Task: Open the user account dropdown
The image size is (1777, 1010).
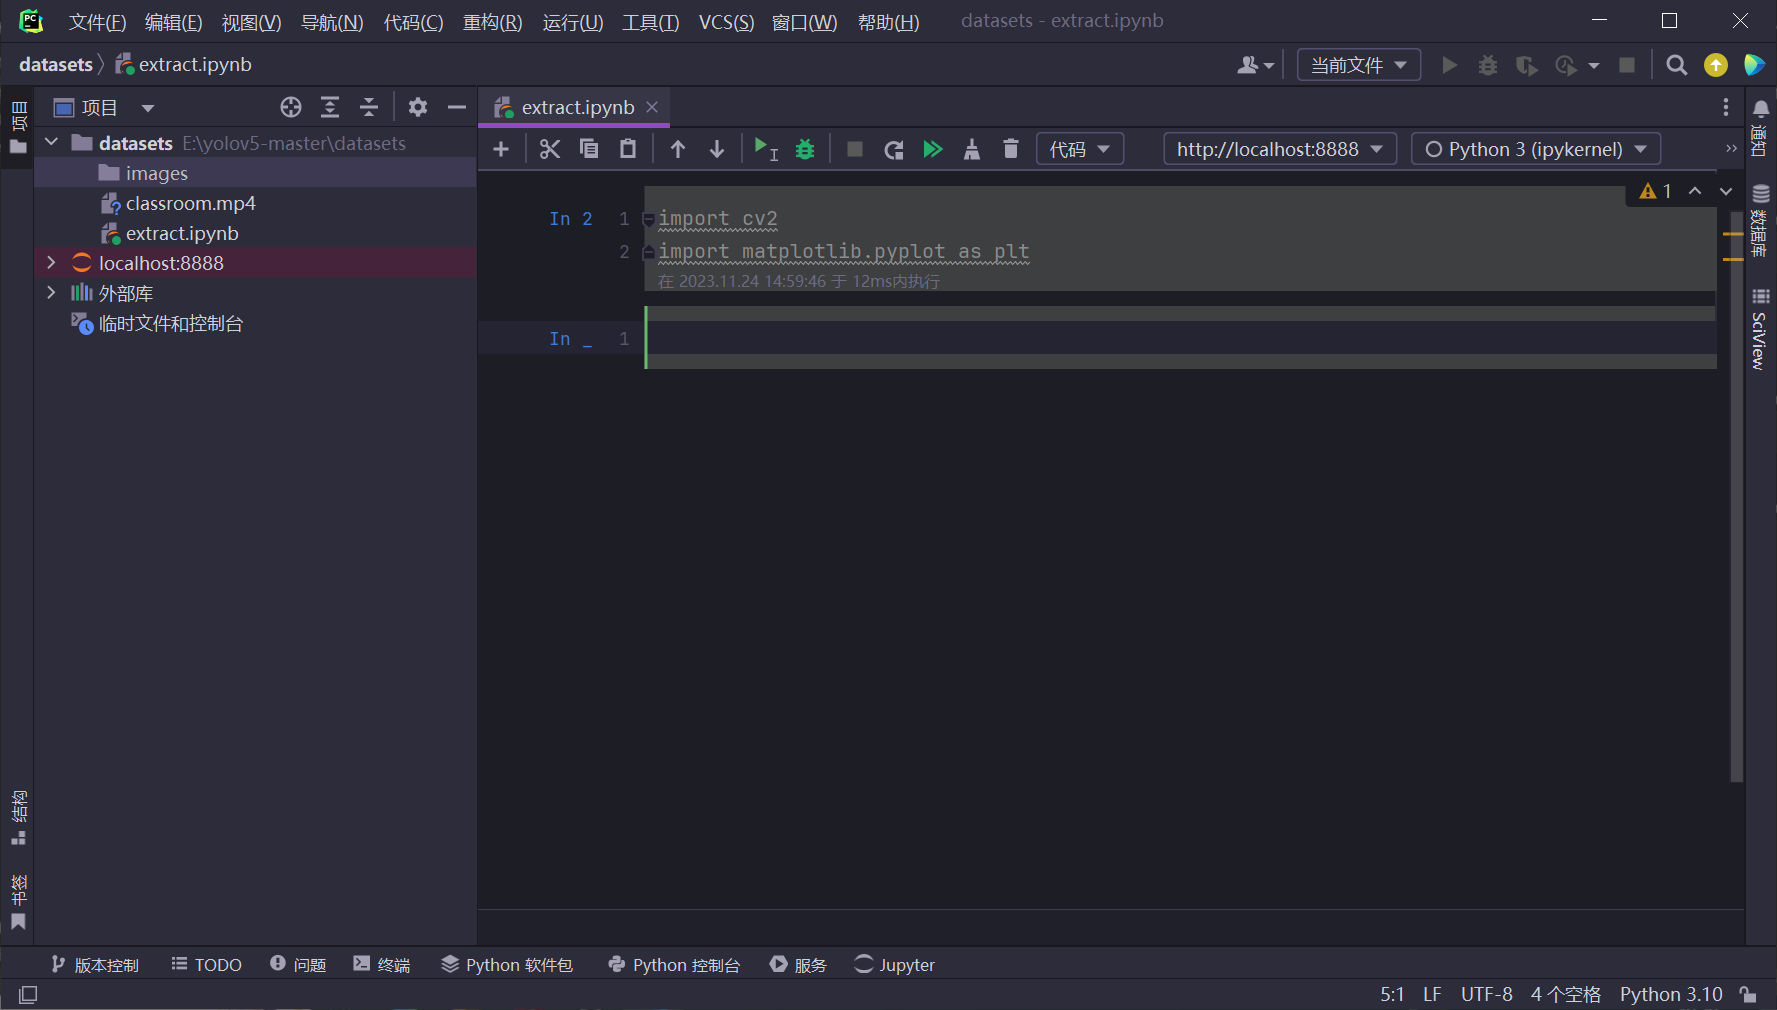Action: pyautogui.click(x=1256, y=65)
